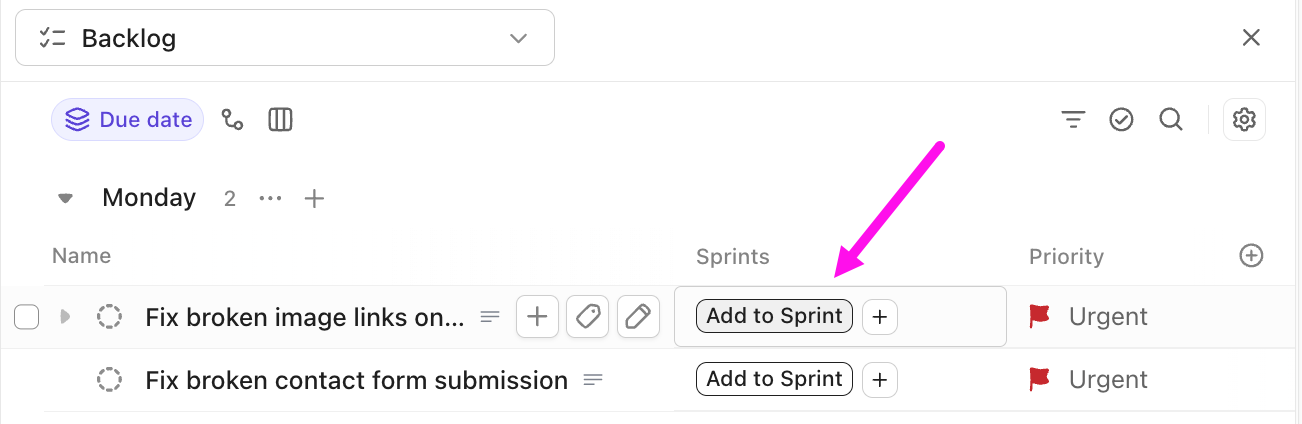Rename the Fix broken image links task
Screen dimensions: 1302x424
click(x=638, y=317)
